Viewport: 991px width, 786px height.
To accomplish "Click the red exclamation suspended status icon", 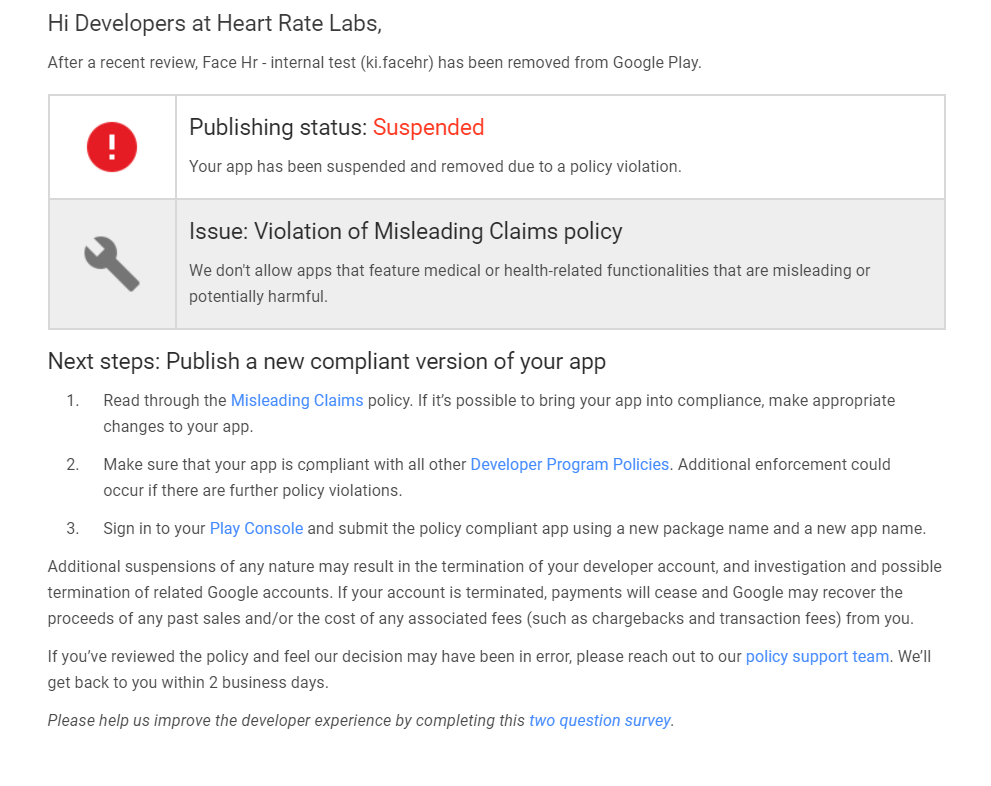I will pos(112,147).
